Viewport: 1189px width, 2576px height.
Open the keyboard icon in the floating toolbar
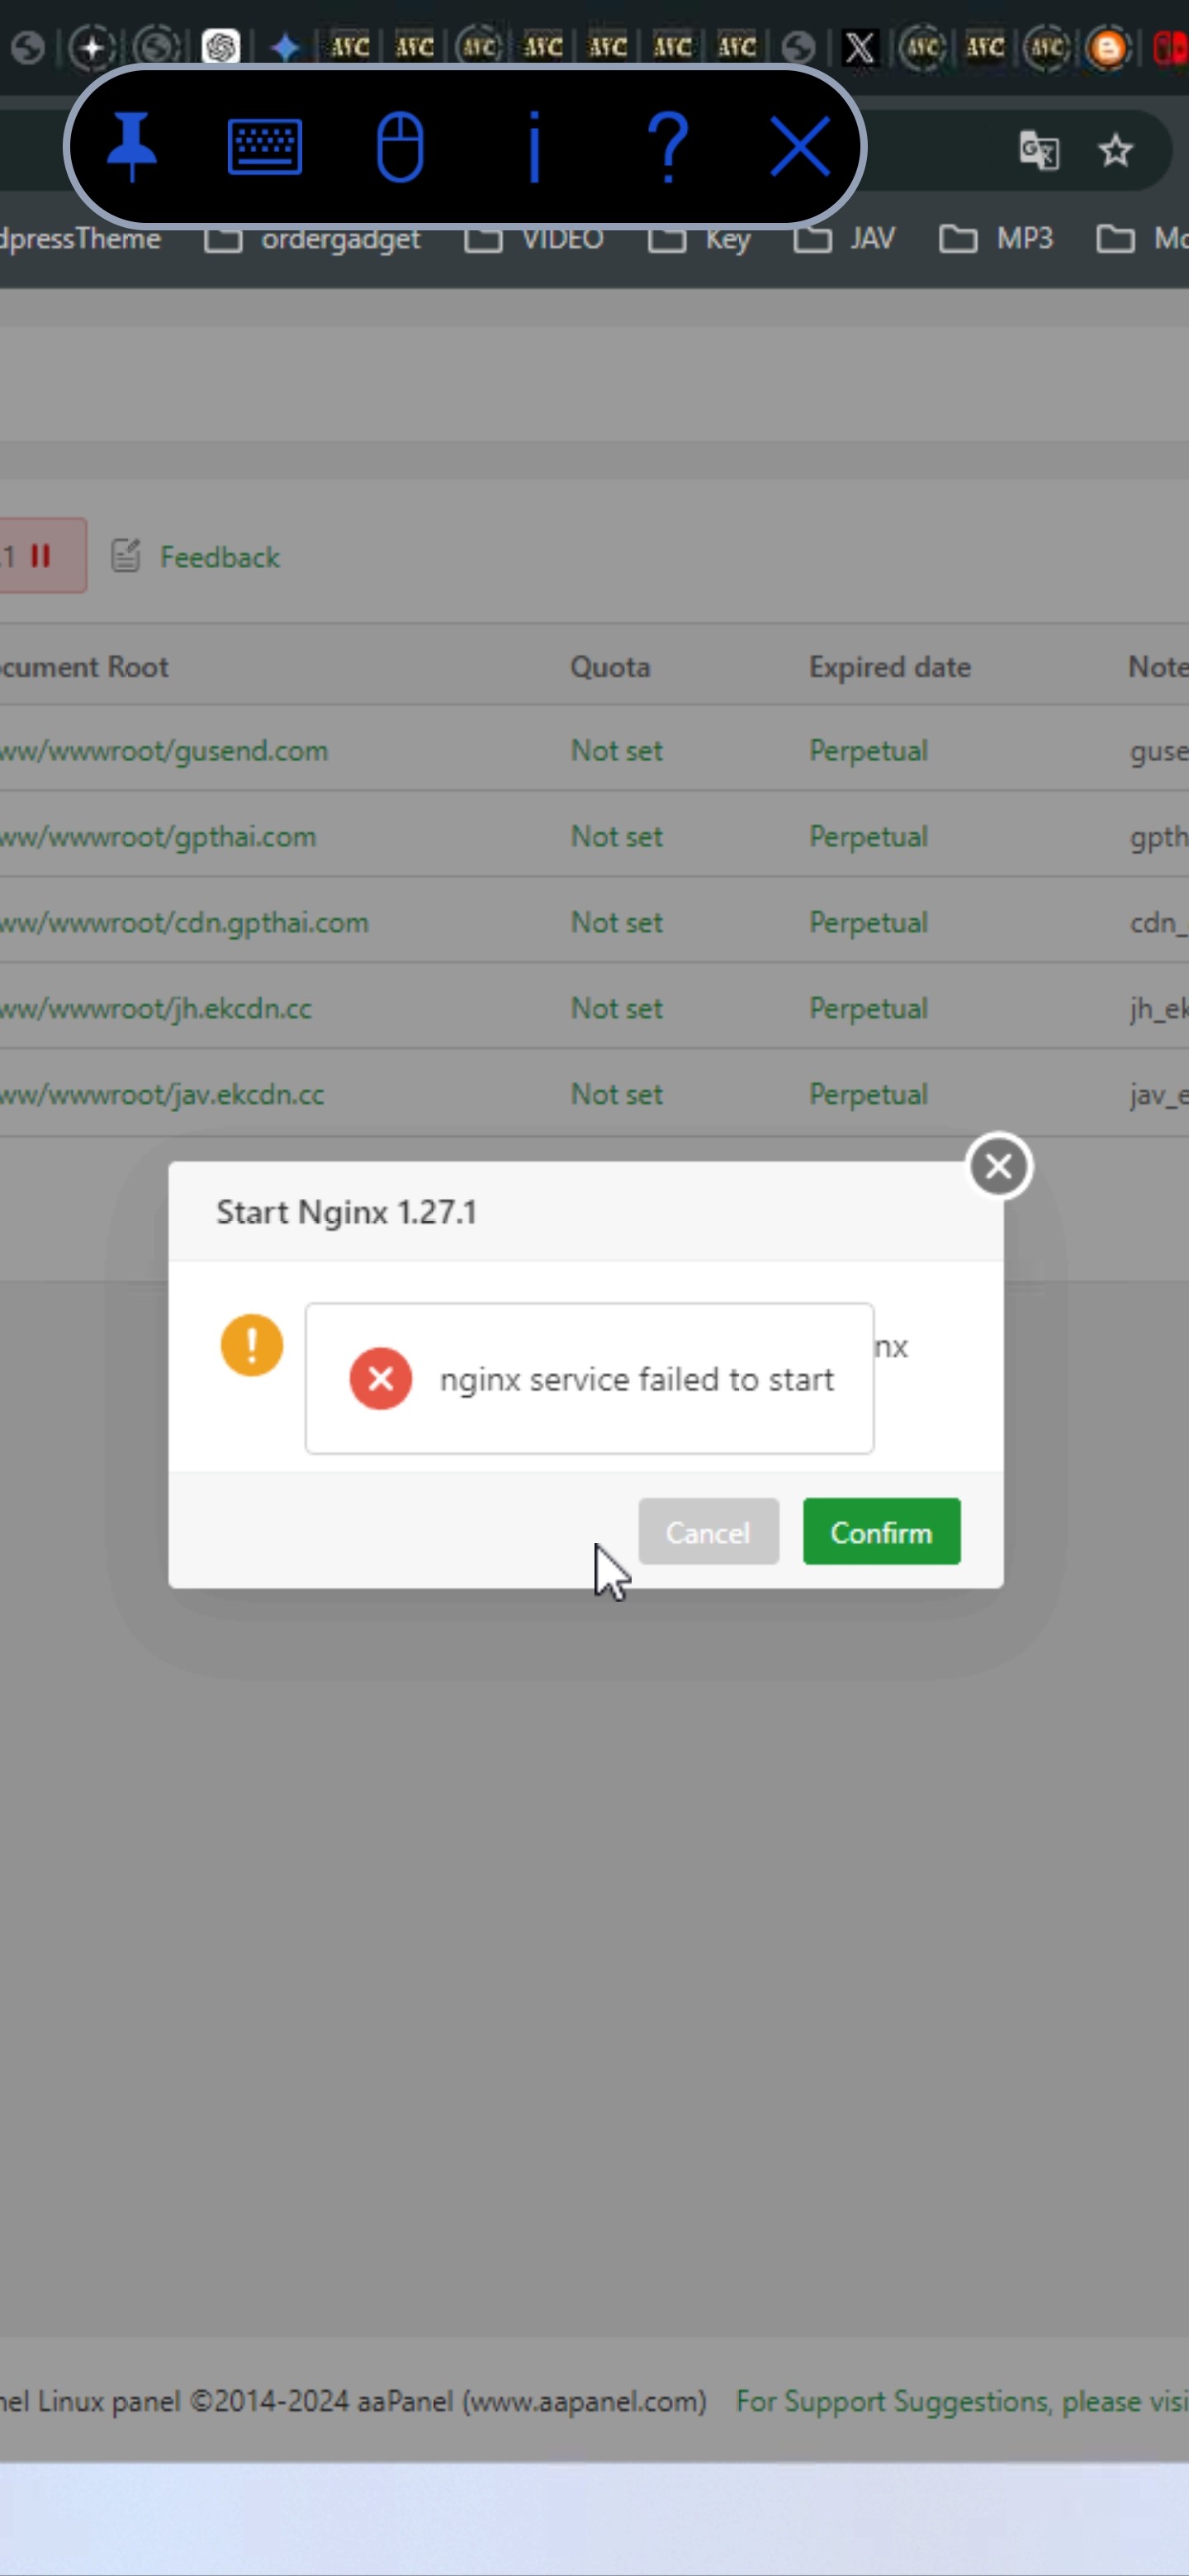[x=265, y=147]
